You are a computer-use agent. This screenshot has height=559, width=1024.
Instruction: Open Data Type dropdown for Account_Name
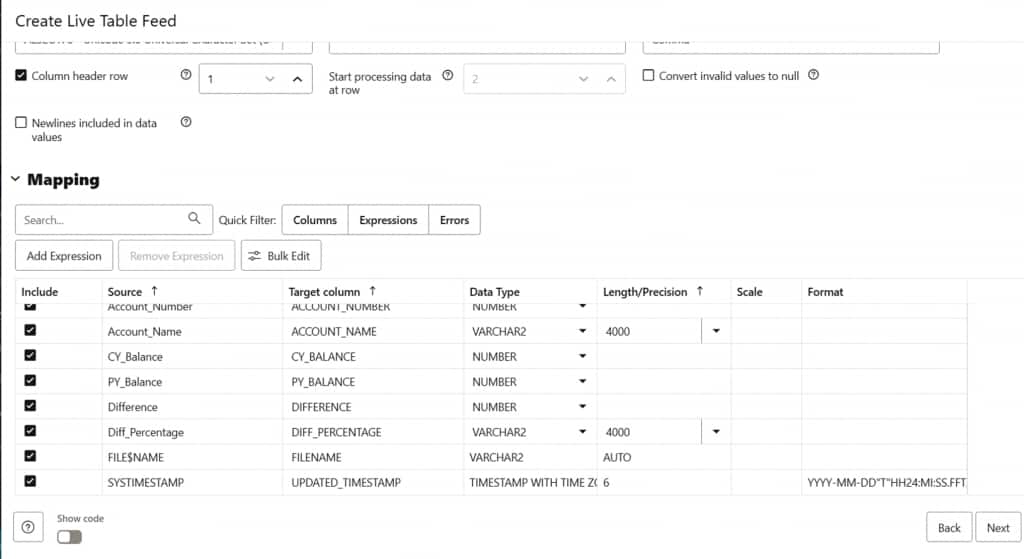[583, 331]
